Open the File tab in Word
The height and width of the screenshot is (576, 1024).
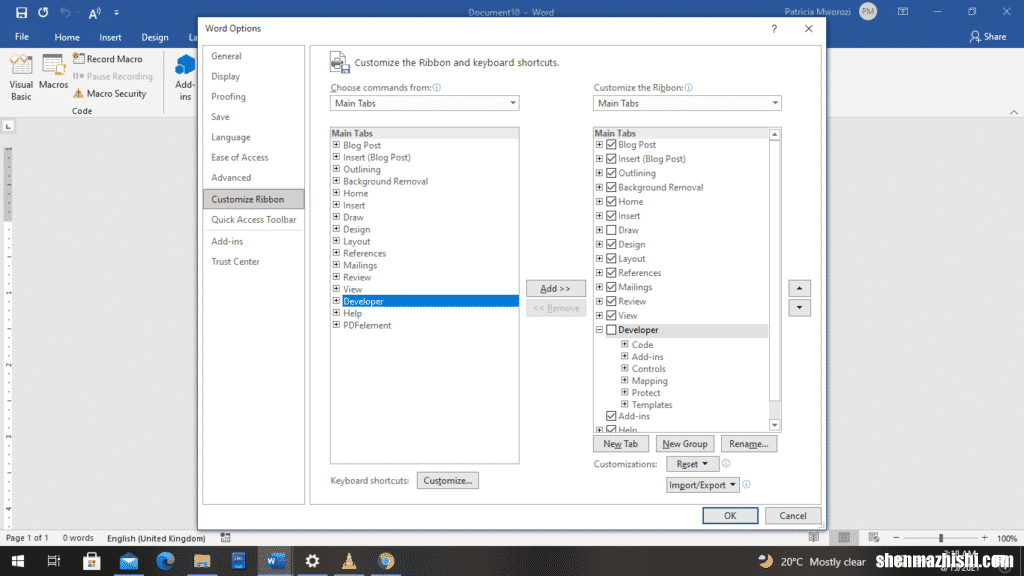(22, 37)
